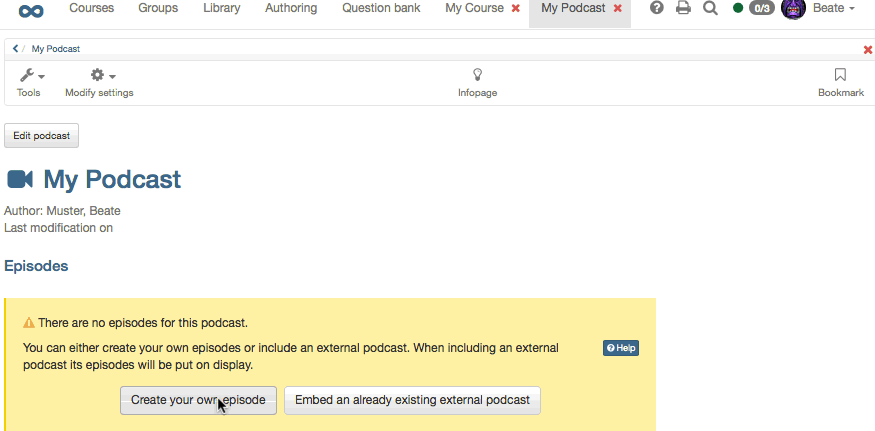Click the print icon in top bar
Image resolution: width=875 pixels, height=431 pixels.
(683, 9)
